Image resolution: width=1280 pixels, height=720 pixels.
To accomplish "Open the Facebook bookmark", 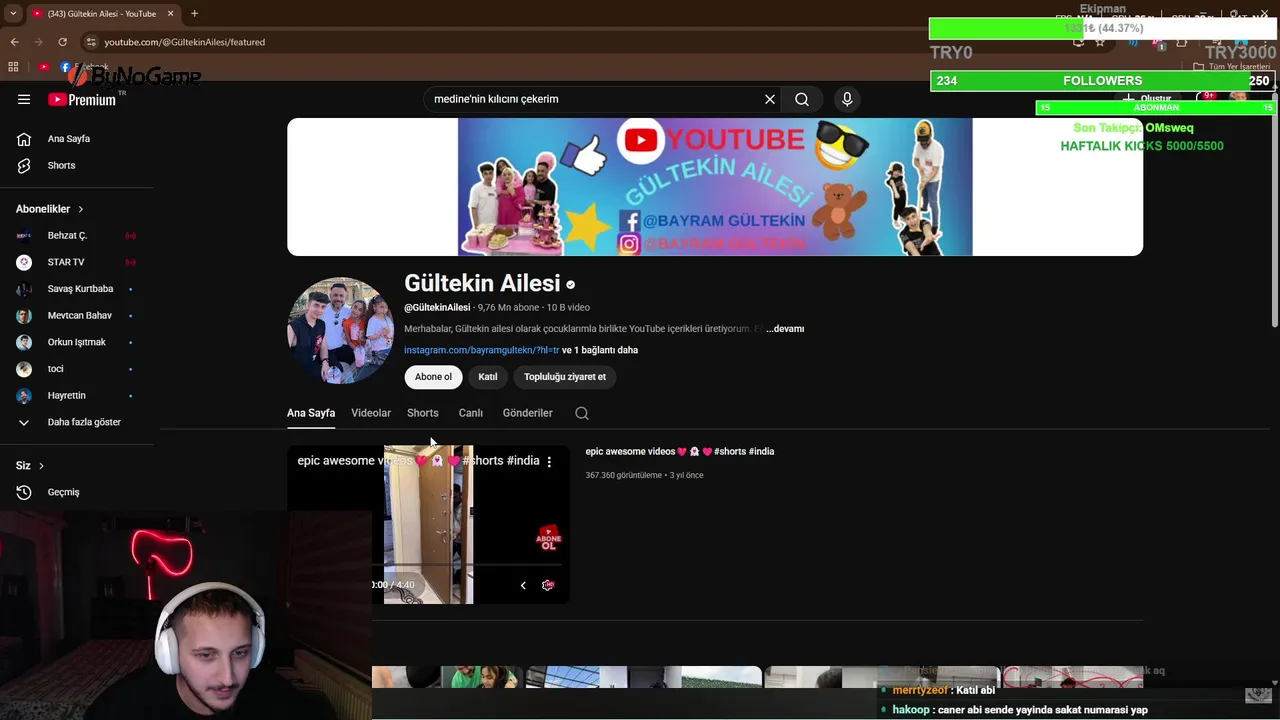I will pos(84,67).
